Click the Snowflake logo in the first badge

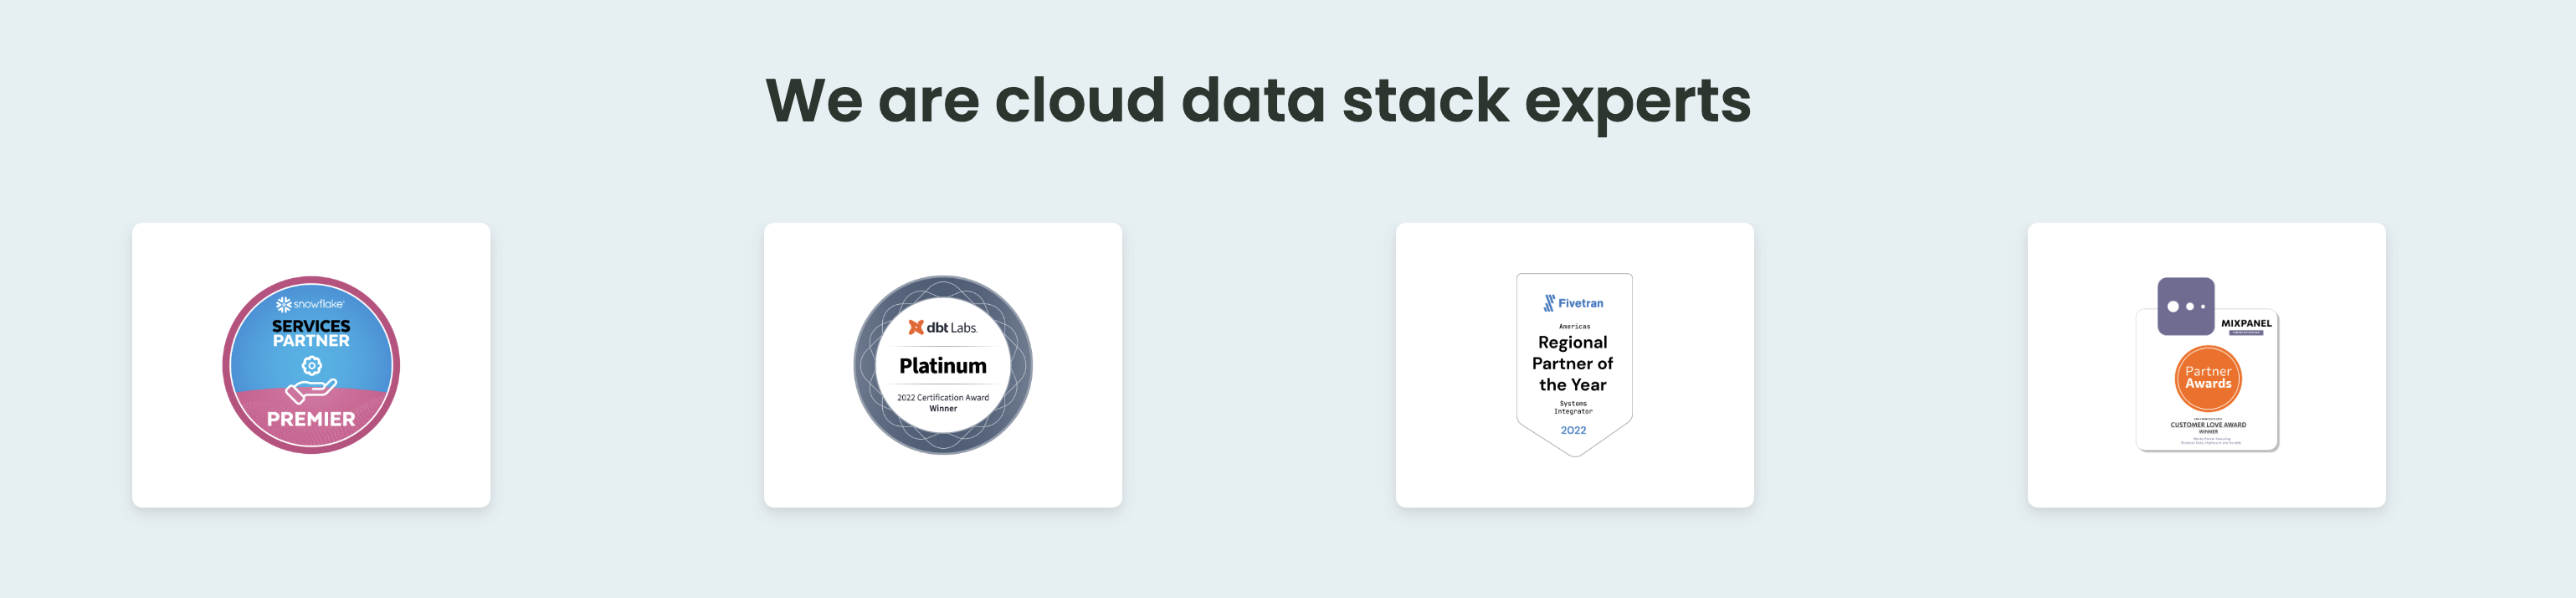tap(310, 304)
